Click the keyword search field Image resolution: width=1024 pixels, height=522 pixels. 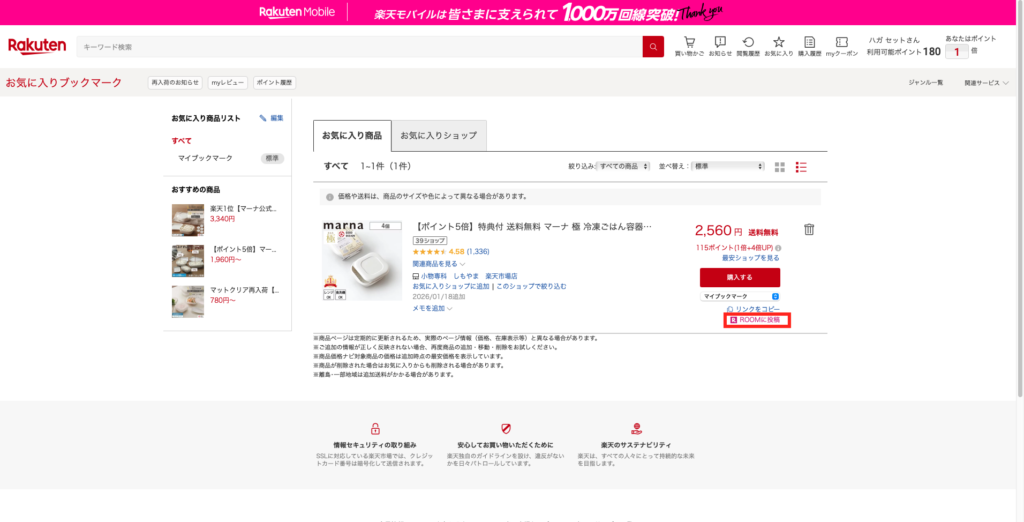coord(359,47)
